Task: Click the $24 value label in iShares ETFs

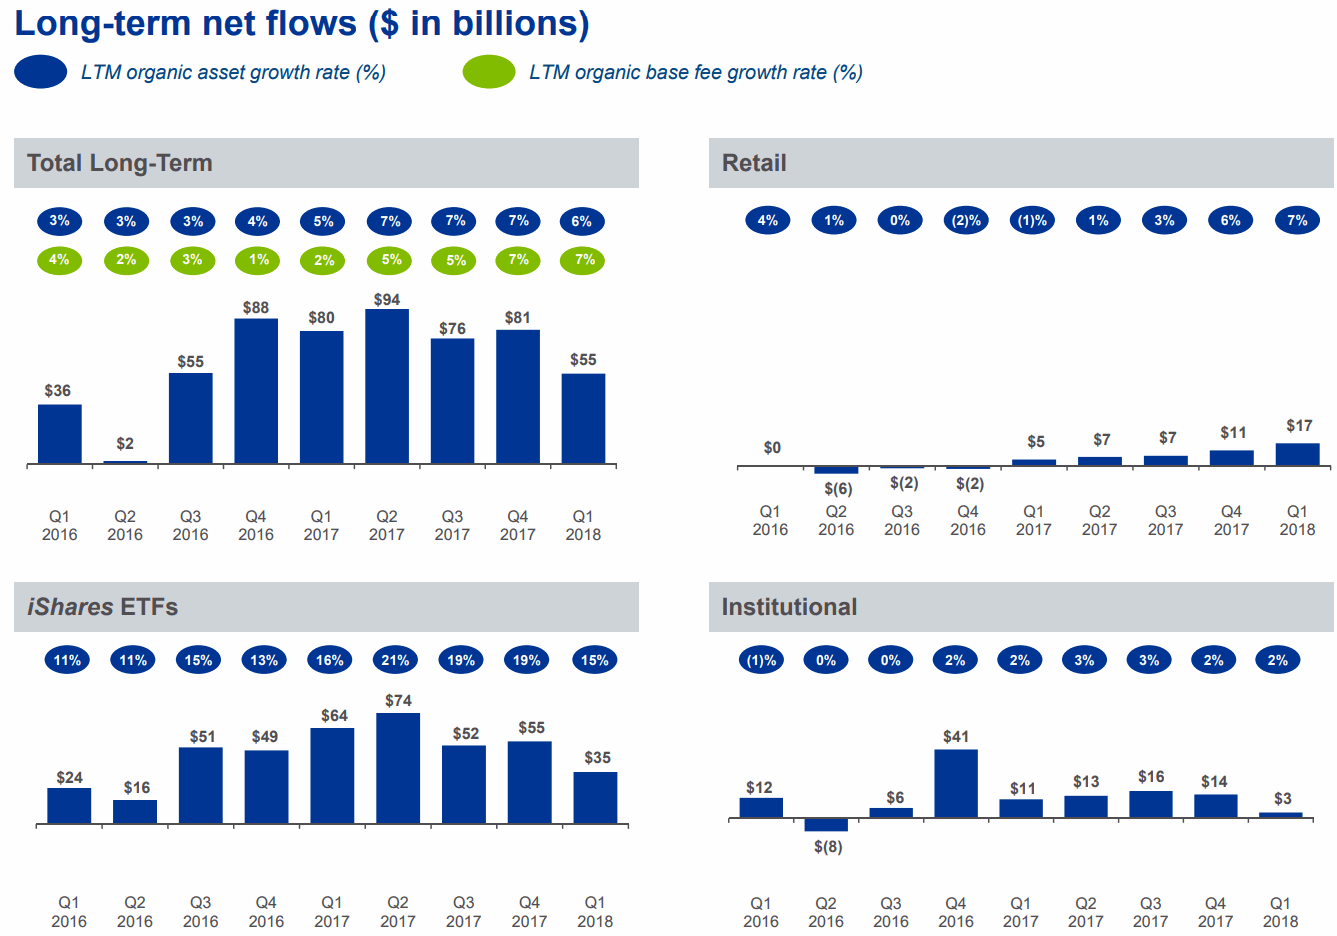Action: click(x=70, y=778)
